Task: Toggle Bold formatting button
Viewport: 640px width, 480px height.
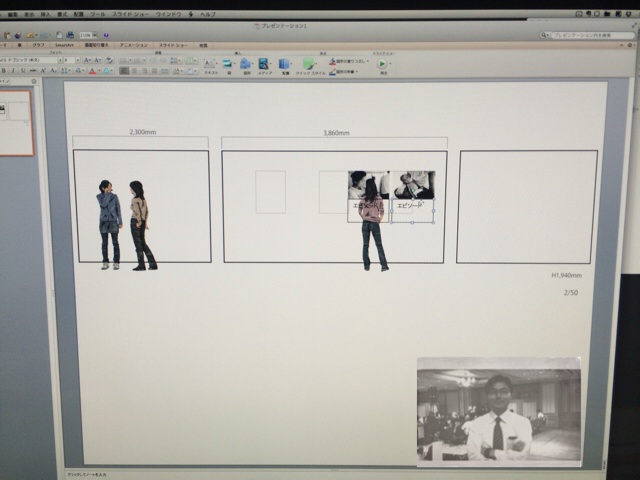Action: pyautogui.click(x=7, y=71)
